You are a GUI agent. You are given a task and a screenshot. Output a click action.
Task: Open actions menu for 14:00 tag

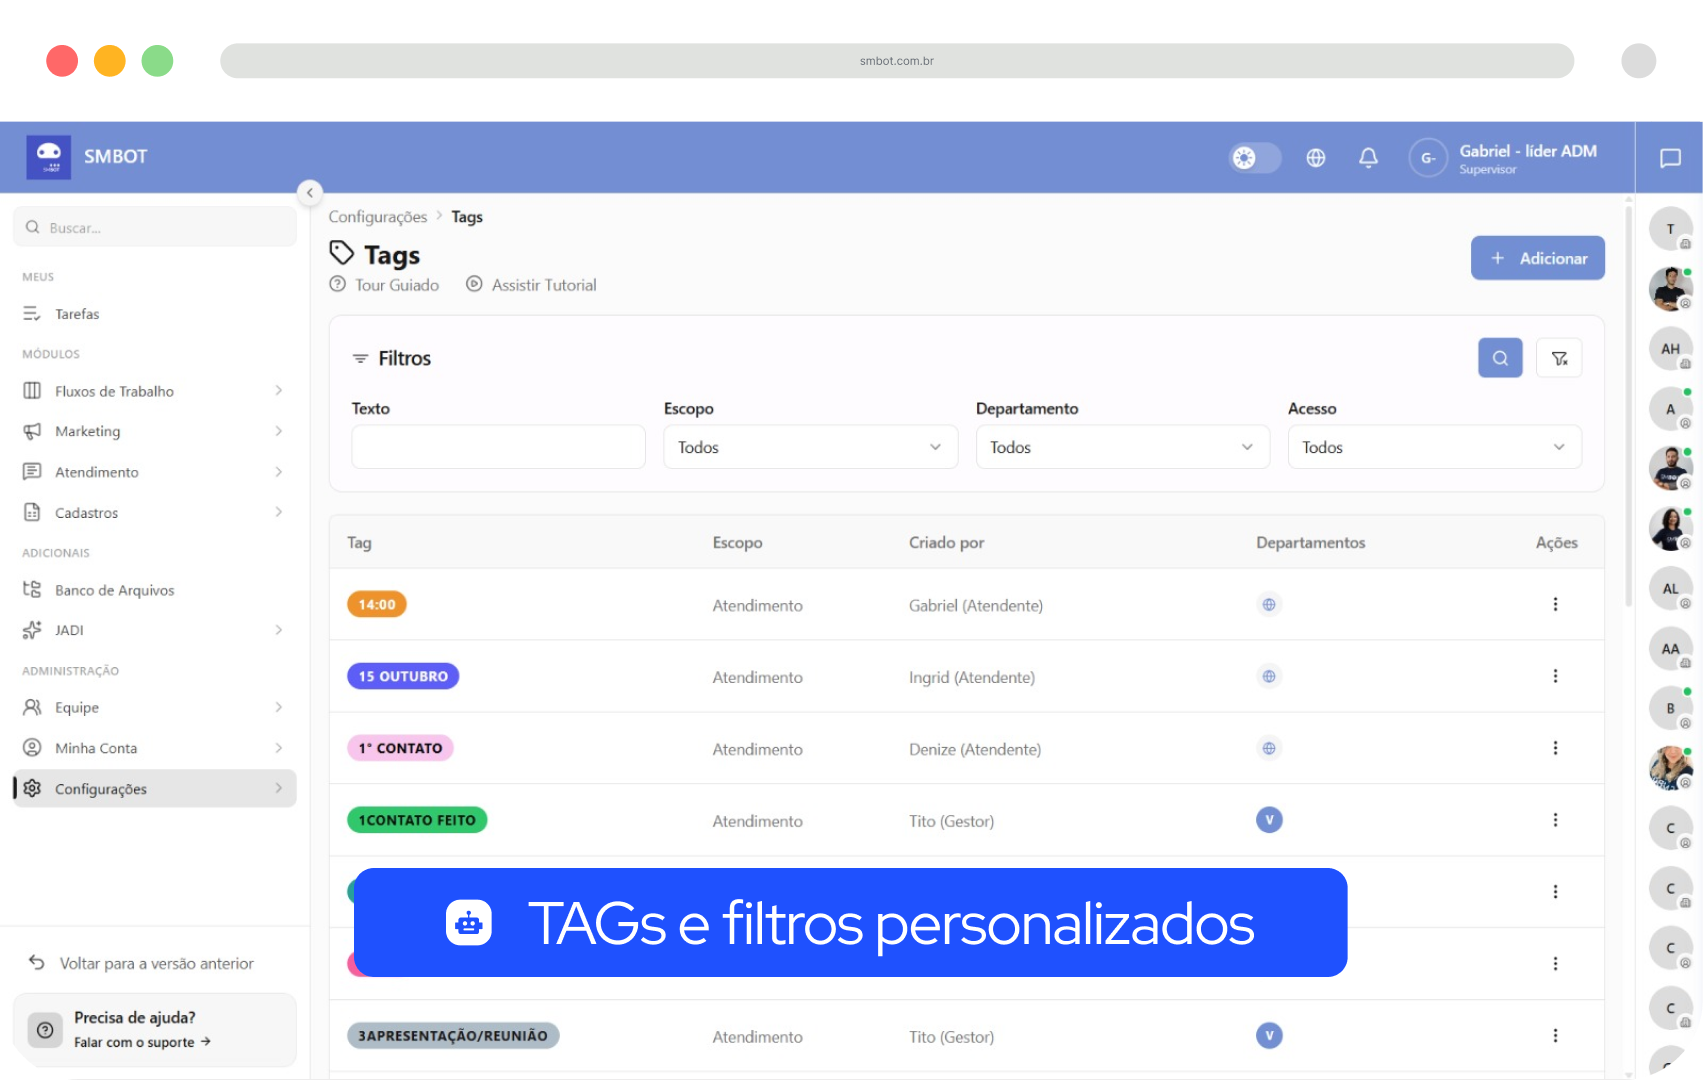click(1555, 604)
